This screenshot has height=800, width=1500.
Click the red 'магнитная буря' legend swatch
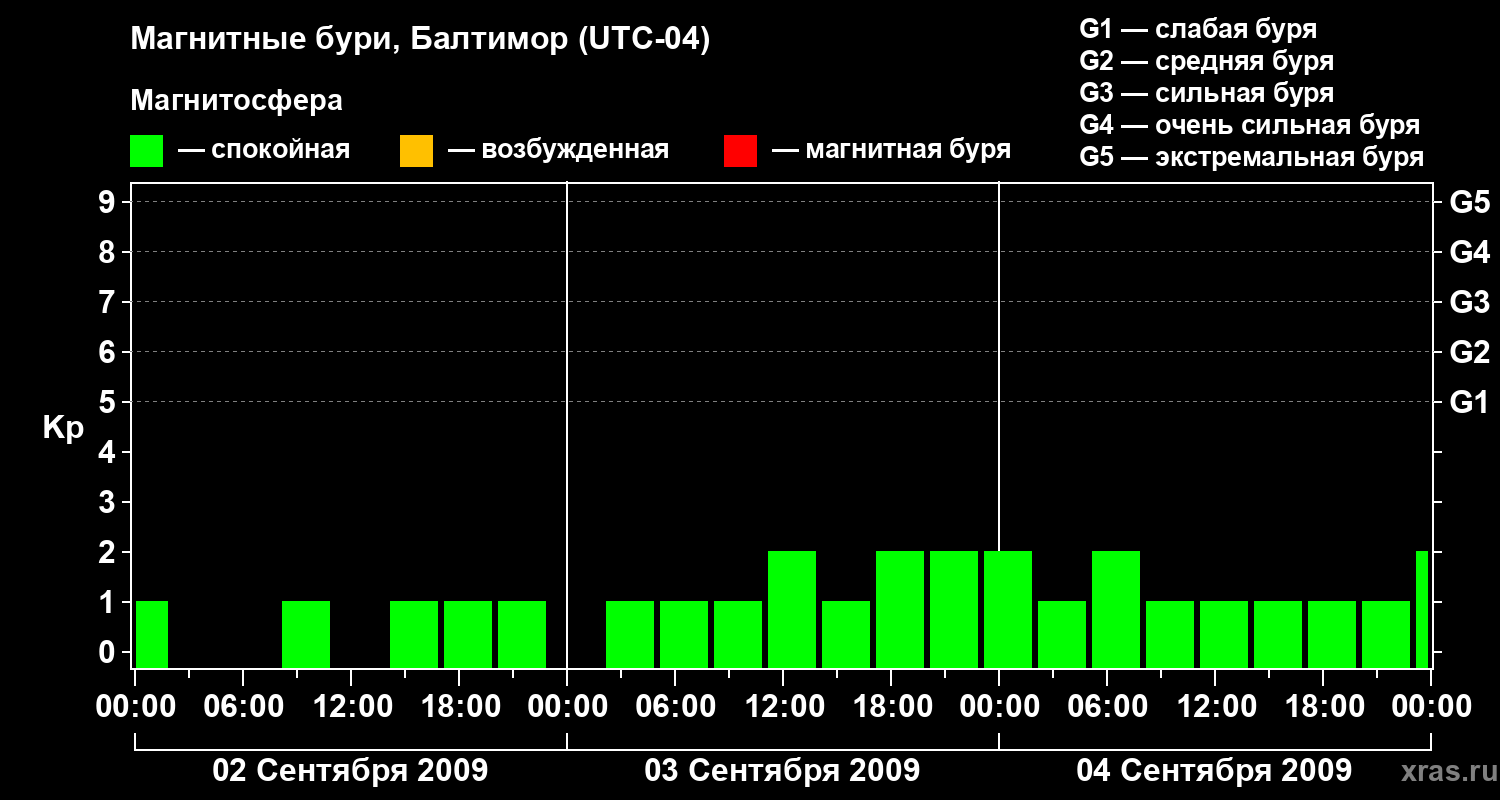pos(740,151)
